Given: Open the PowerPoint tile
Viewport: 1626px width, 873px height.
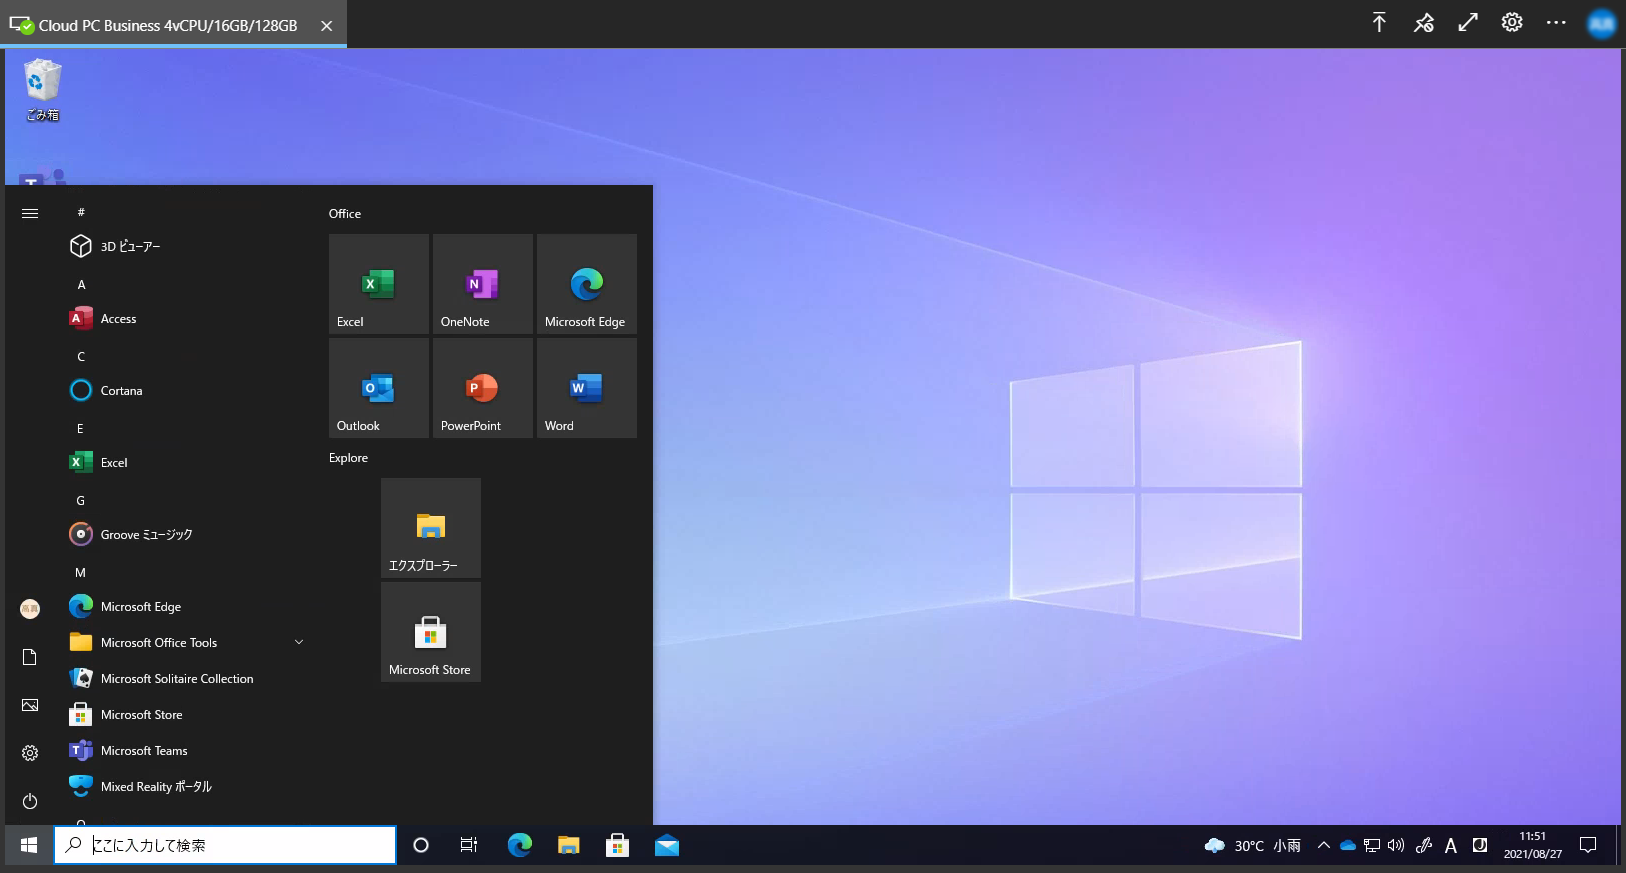Looking at the screenshot, I should (483, 388).
